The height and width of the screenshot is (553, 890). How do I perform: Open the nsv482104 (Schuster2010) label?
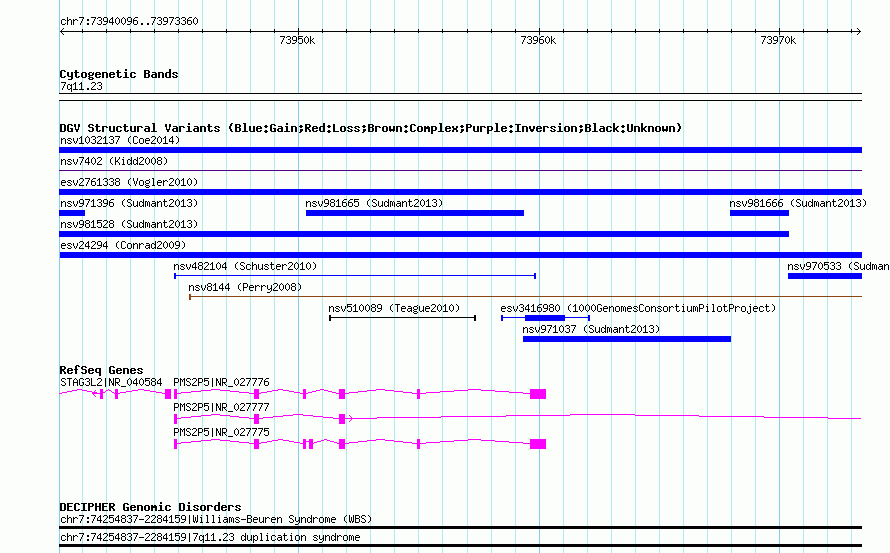[x=245, y=266]
